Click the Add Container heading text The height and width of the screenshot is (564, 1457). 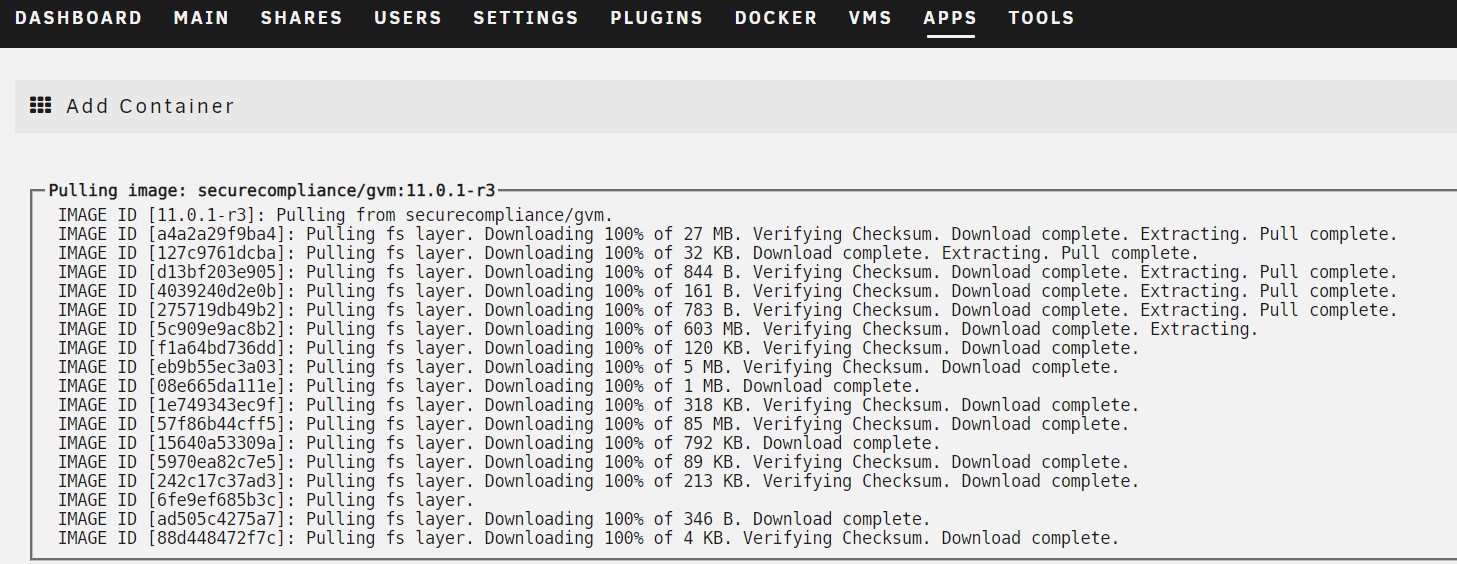click(150, 106)
